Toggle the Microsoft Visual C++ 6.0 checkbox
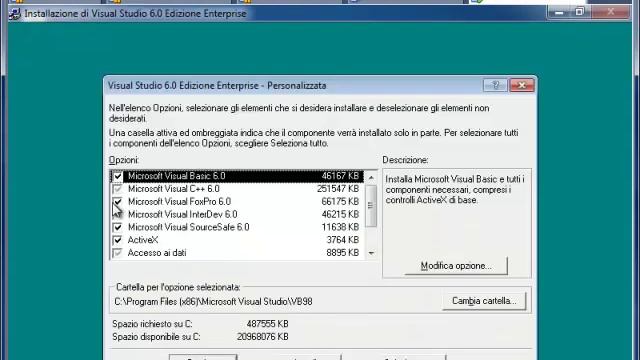The image size is (640, 360). 118,189
